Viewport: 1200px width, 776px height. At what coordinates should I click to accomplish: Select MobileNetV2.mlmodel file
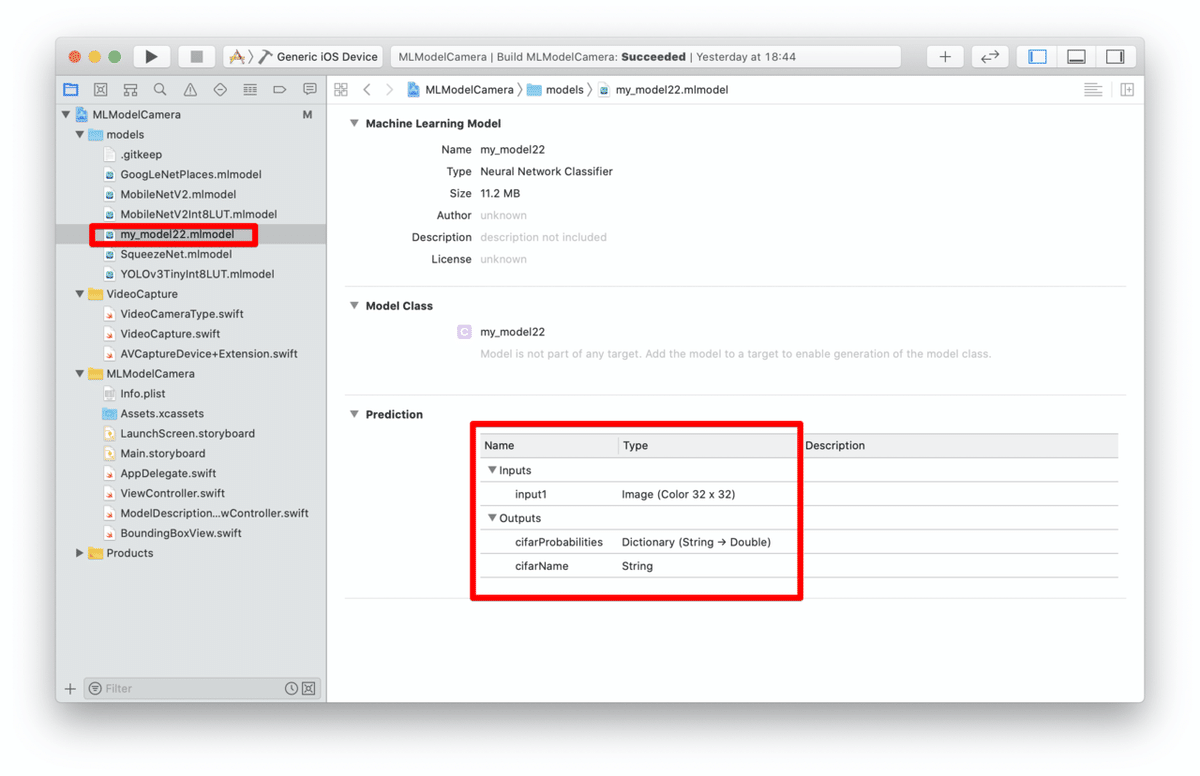[178, 194]
